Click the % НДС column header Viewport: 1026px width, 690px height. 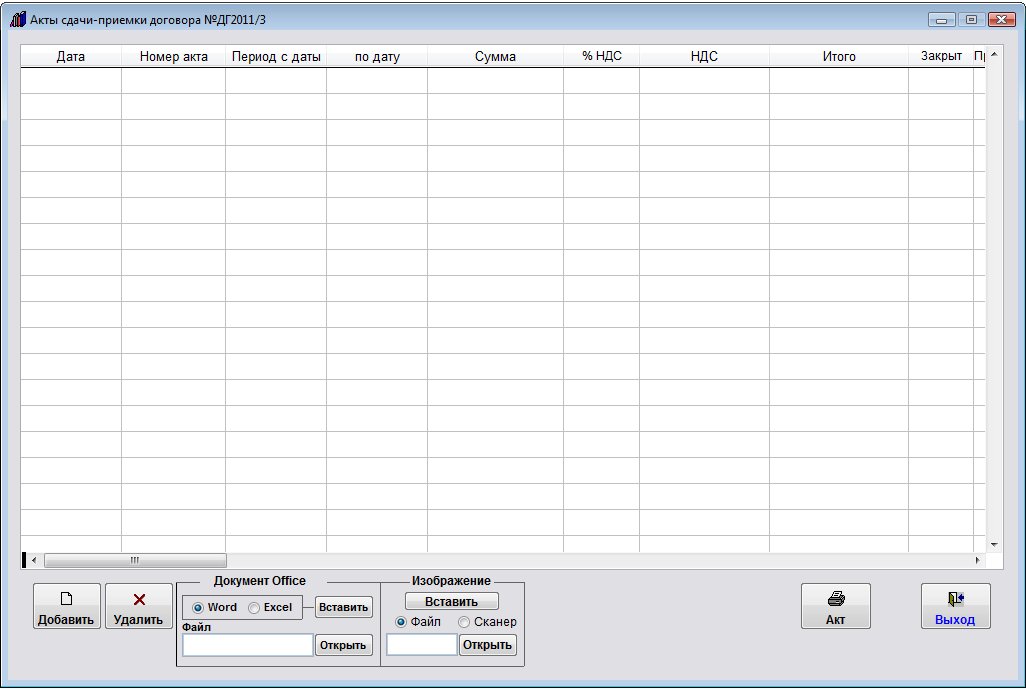(x=601, y=56)
